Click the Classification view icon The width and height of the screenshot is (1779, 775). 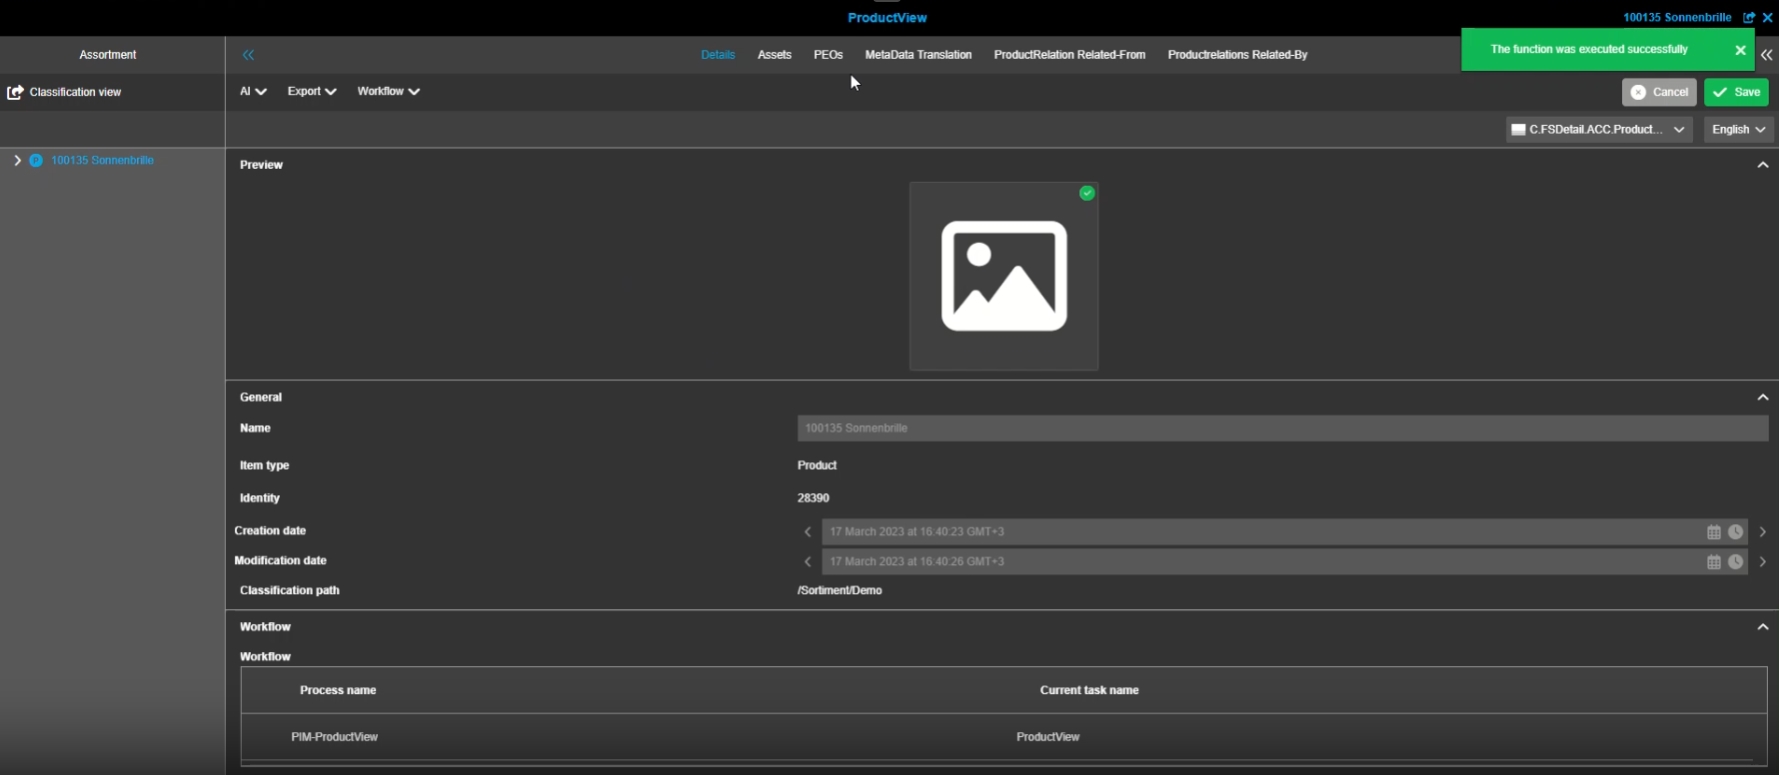[15, 92]
